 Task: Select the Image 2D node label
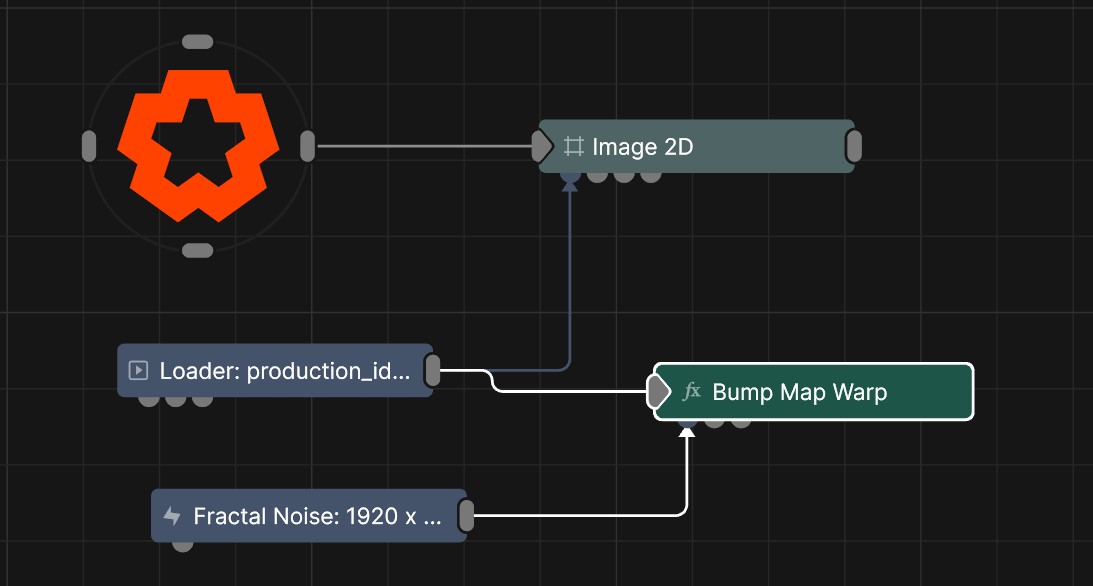click(x=642, y=147)
